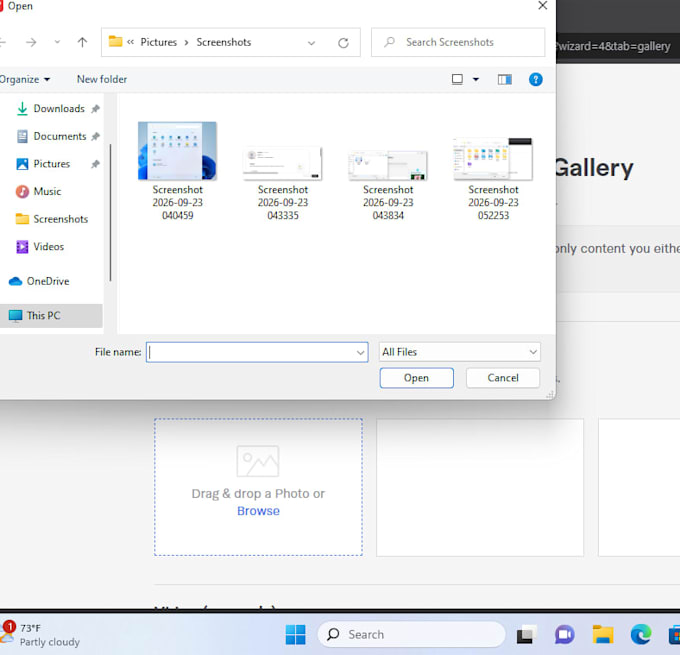Click the Open button
680x655 pixels.
pyautogui.click(x=416, y=378)
